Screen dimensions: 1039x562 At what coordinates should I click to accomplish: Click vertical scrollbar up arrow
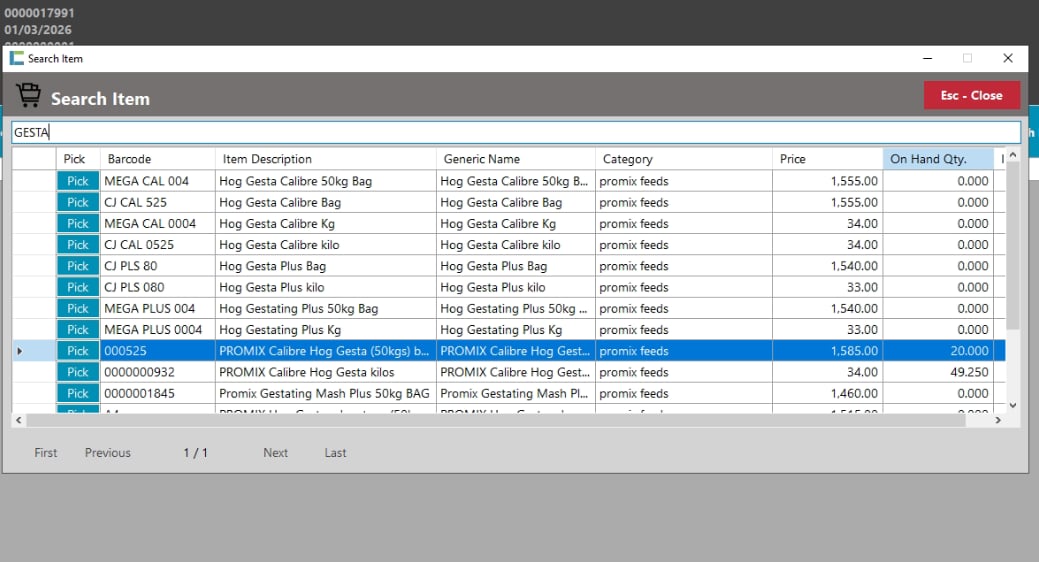[1012, 156]
